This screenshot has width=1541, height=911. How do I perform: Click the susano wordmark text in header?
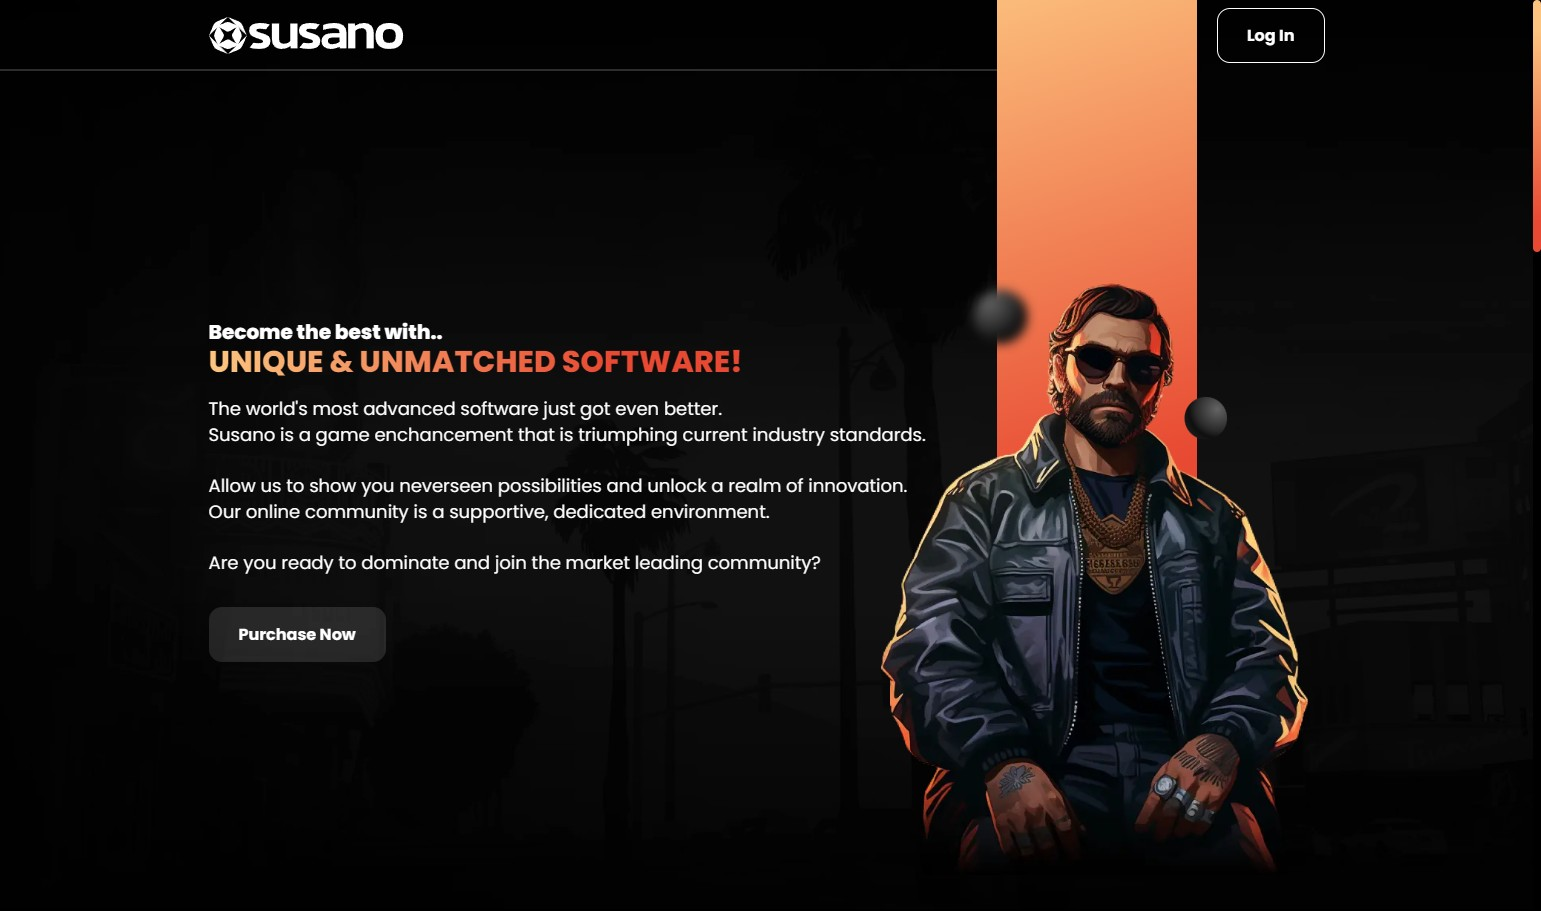pyautogui.click(x=326, y=35)
